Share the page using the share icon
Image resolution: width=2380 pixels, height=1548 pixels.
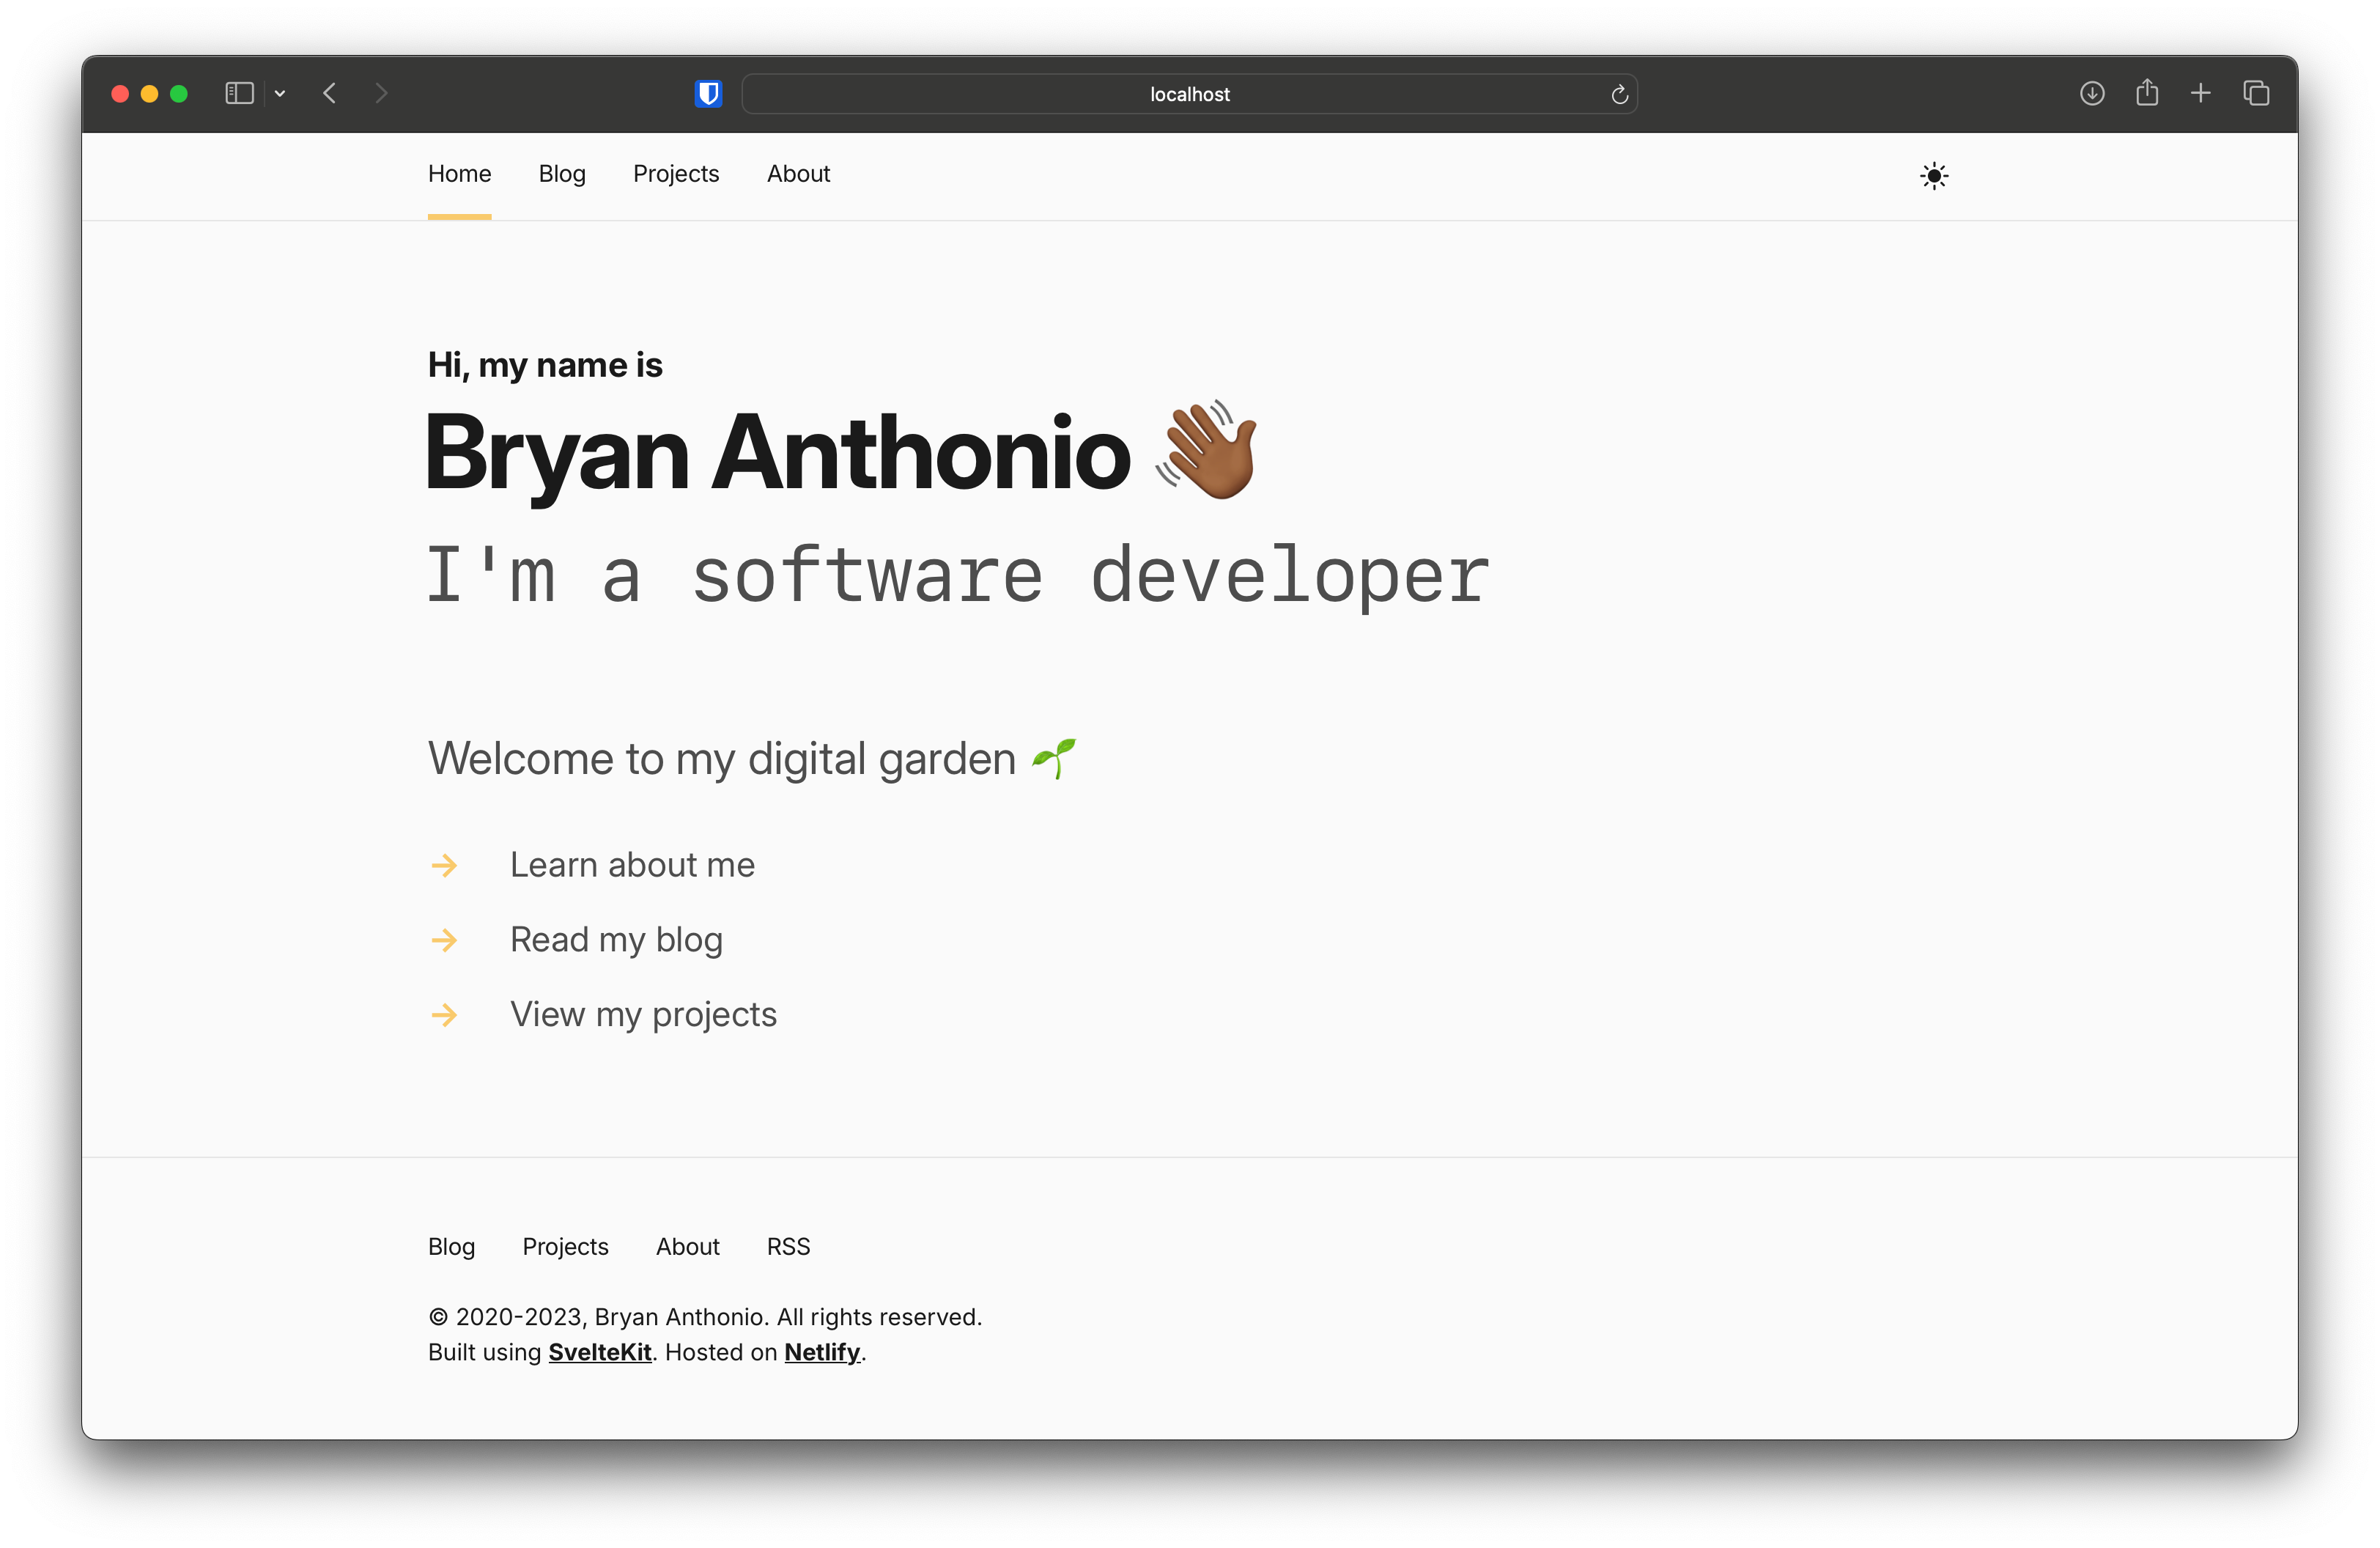tap(2147, 92)
